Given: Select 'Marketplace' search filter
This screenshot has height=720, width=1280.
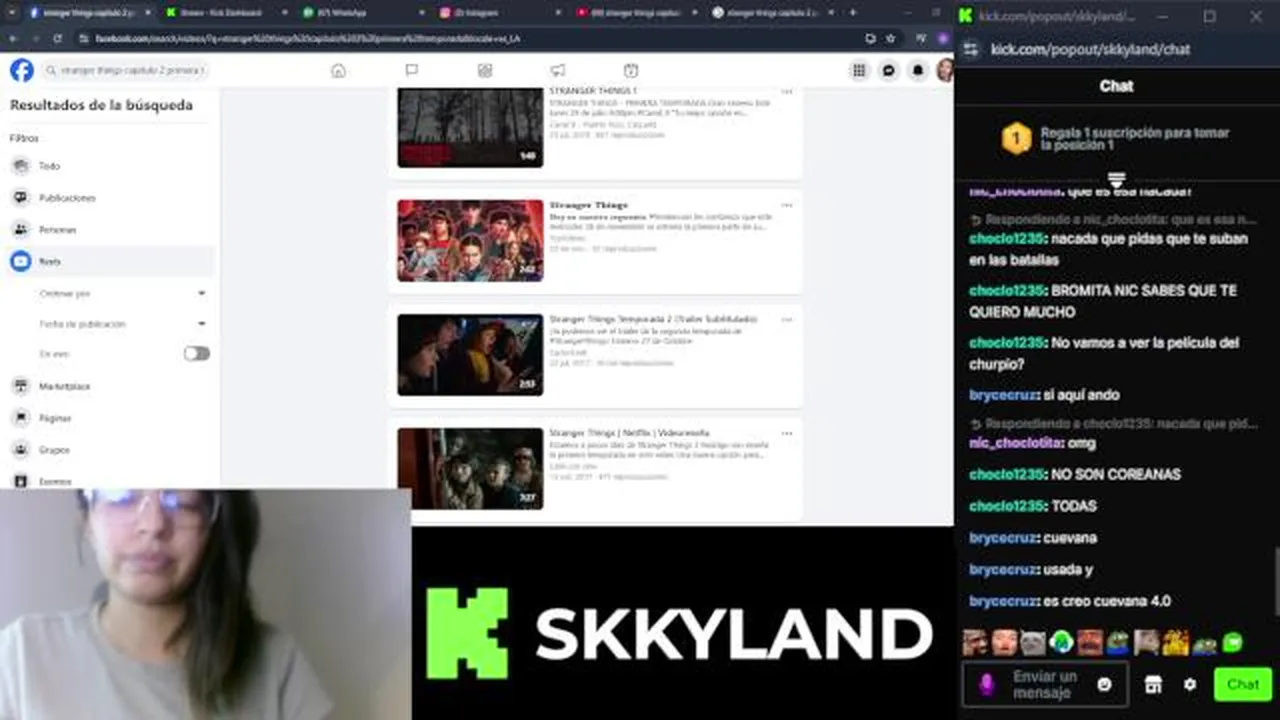Looking at the screenshot, I should click(110, 386).
